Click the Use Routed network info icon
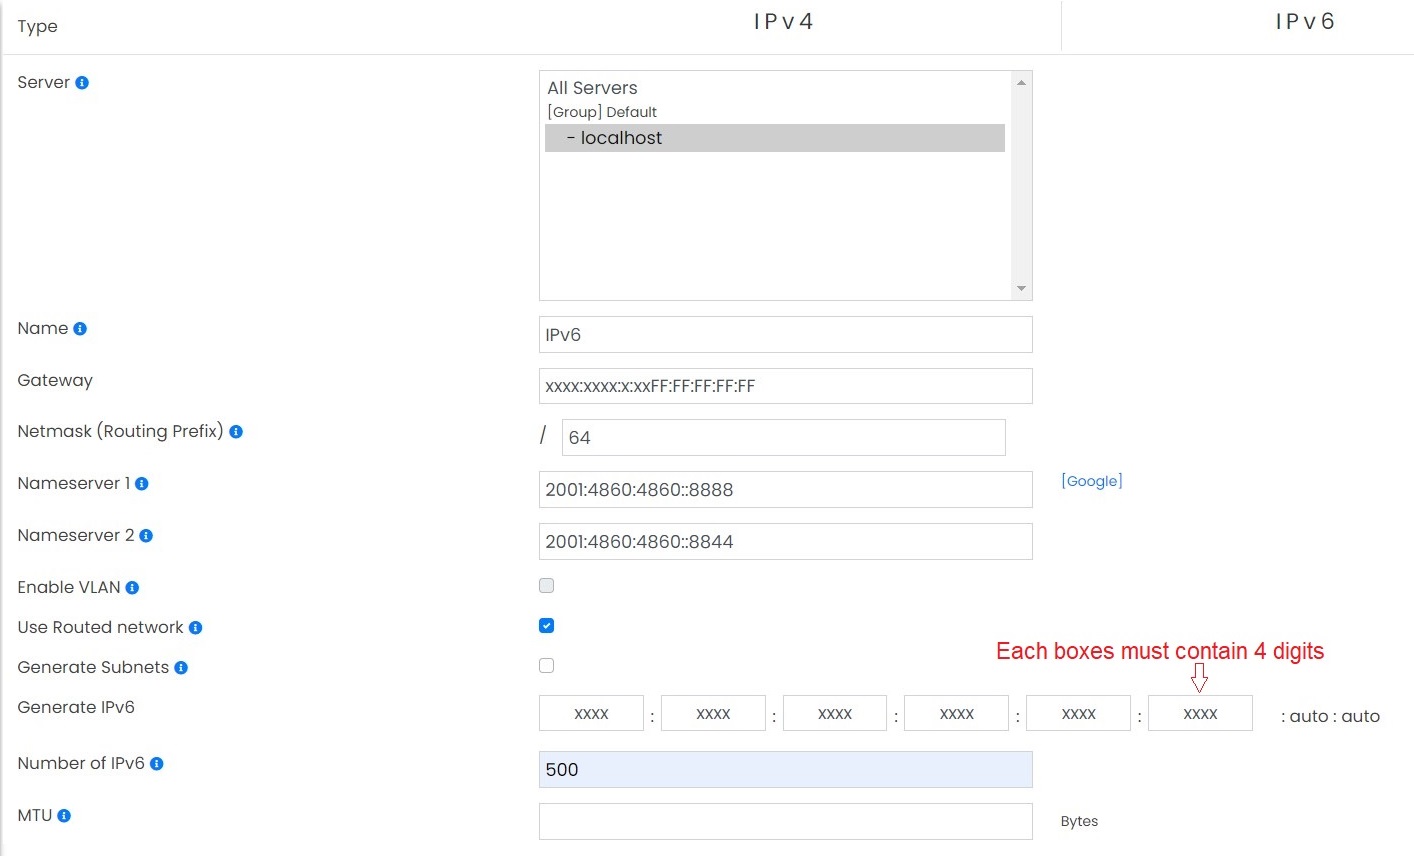 (x=198, y=627)
